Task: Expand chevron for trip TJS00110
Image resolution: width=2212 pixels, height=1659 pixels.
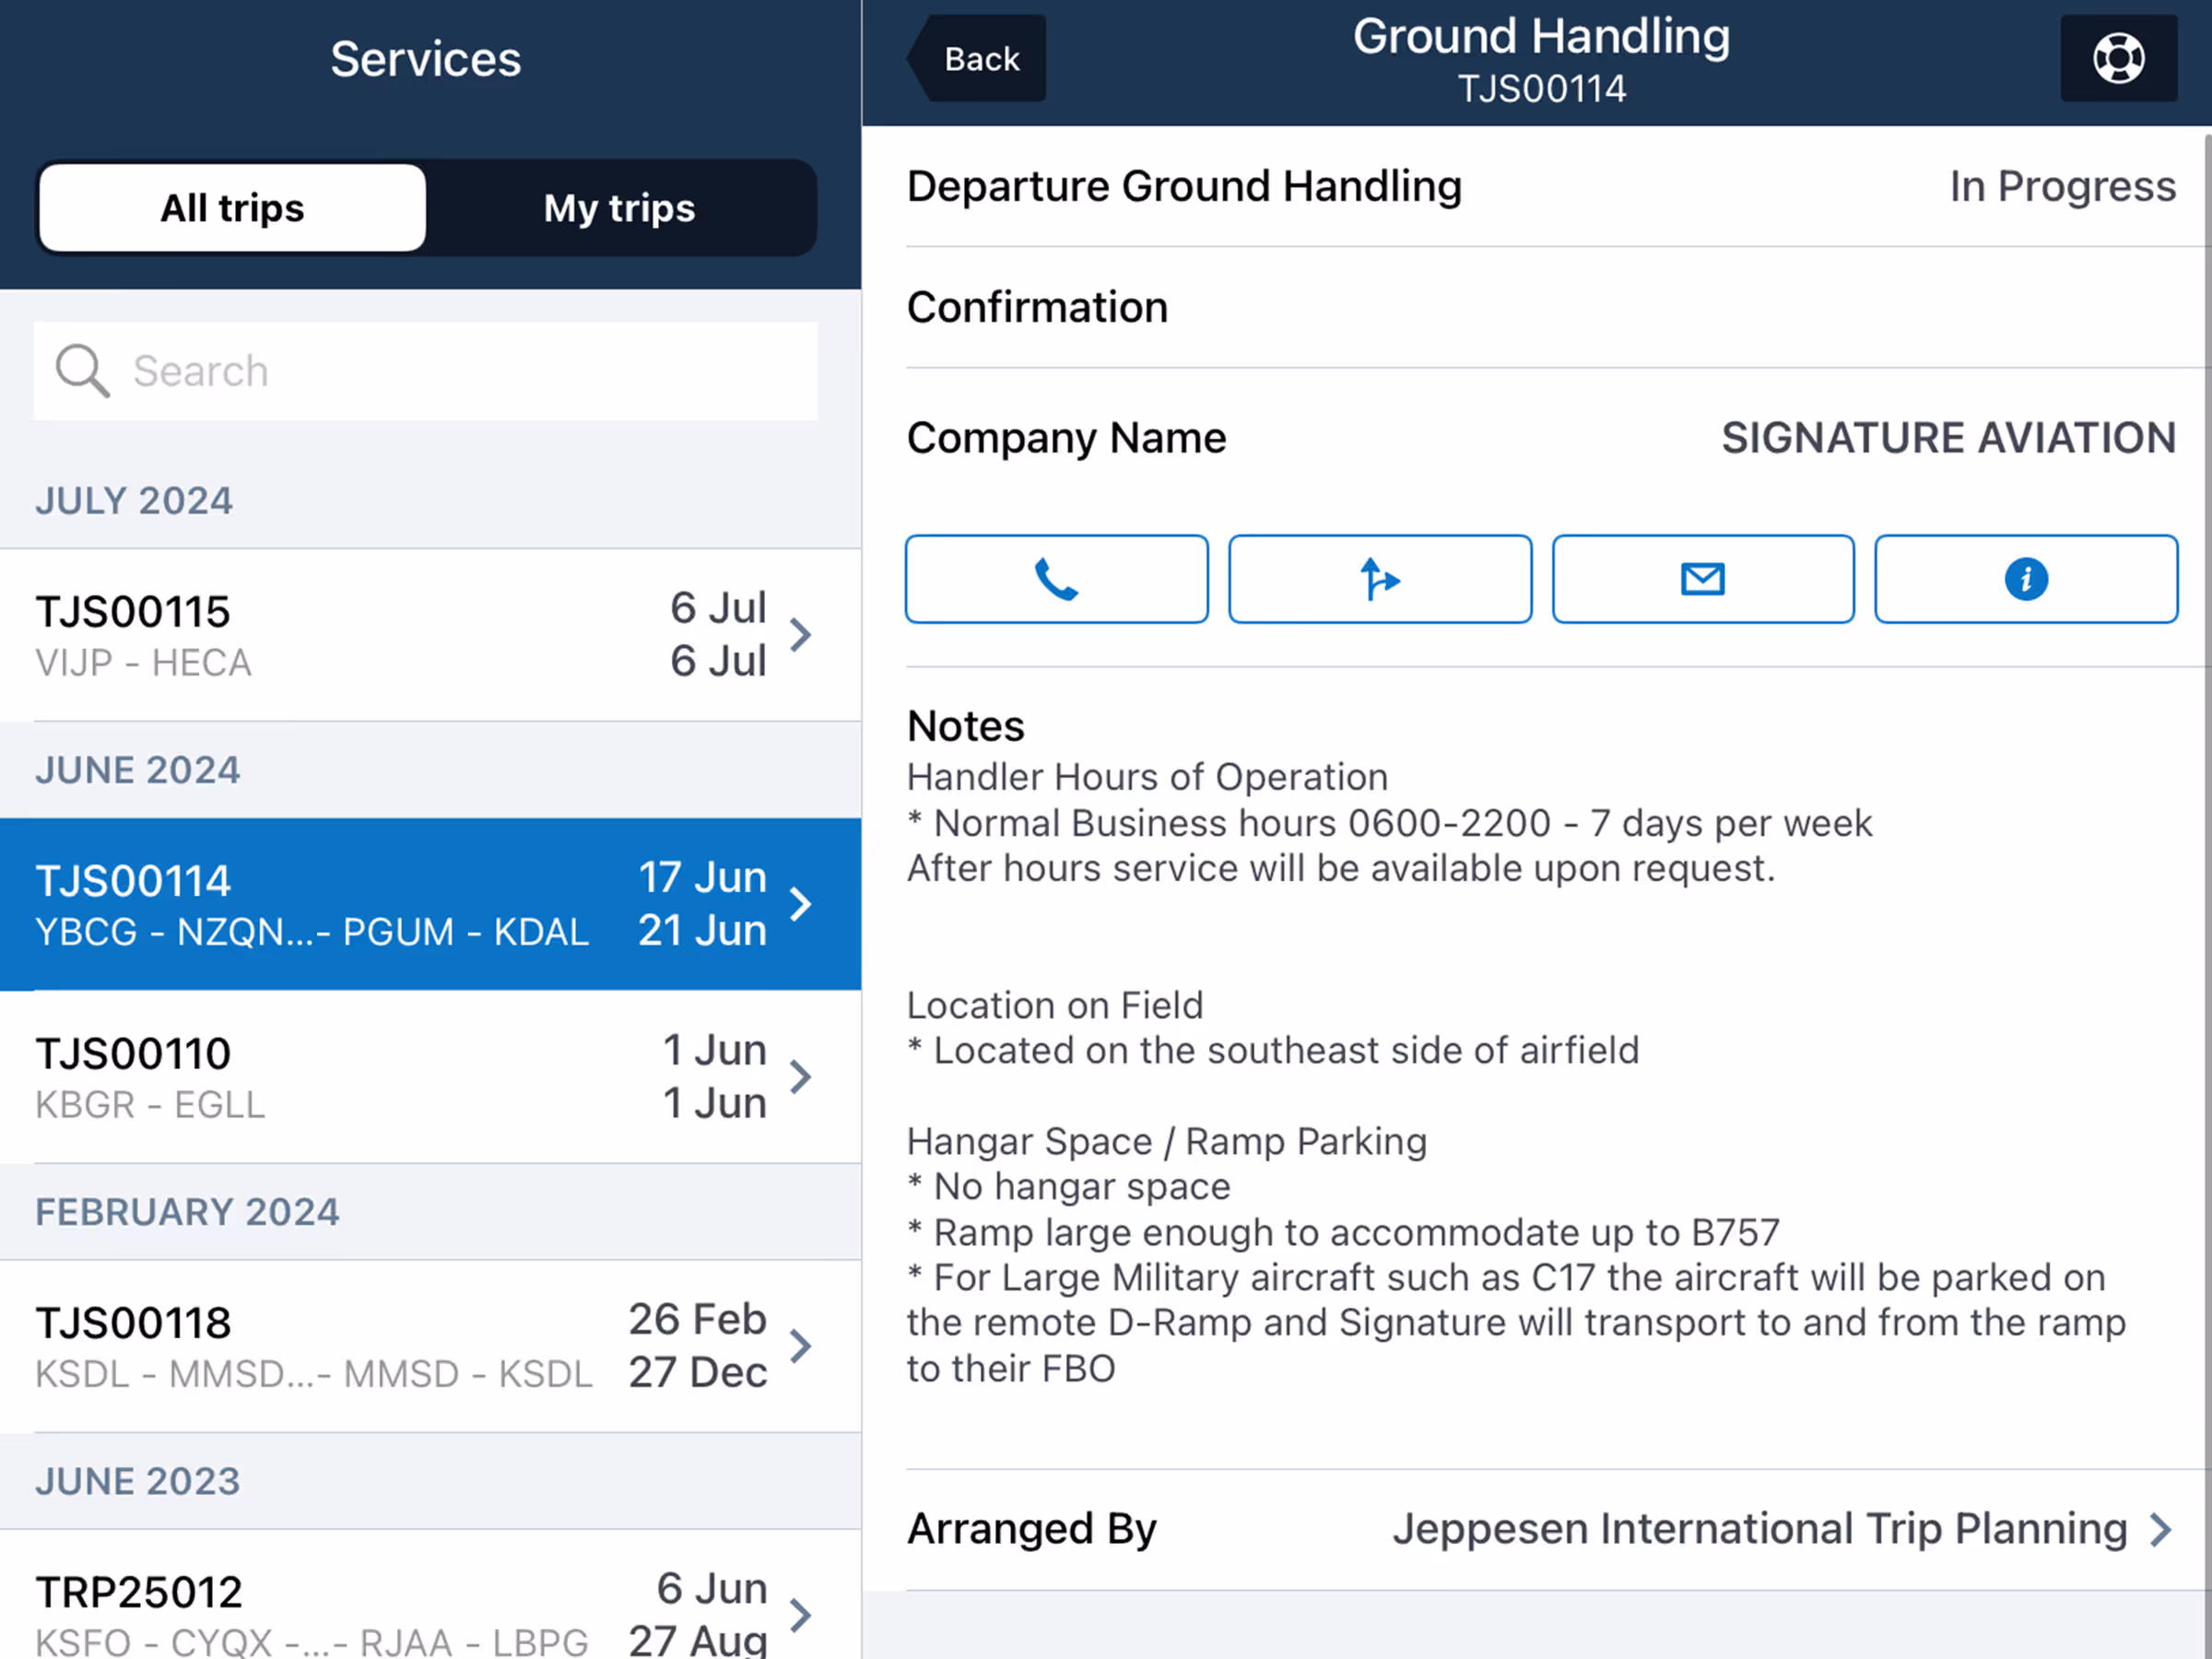Action: (x=800, y=1077)
